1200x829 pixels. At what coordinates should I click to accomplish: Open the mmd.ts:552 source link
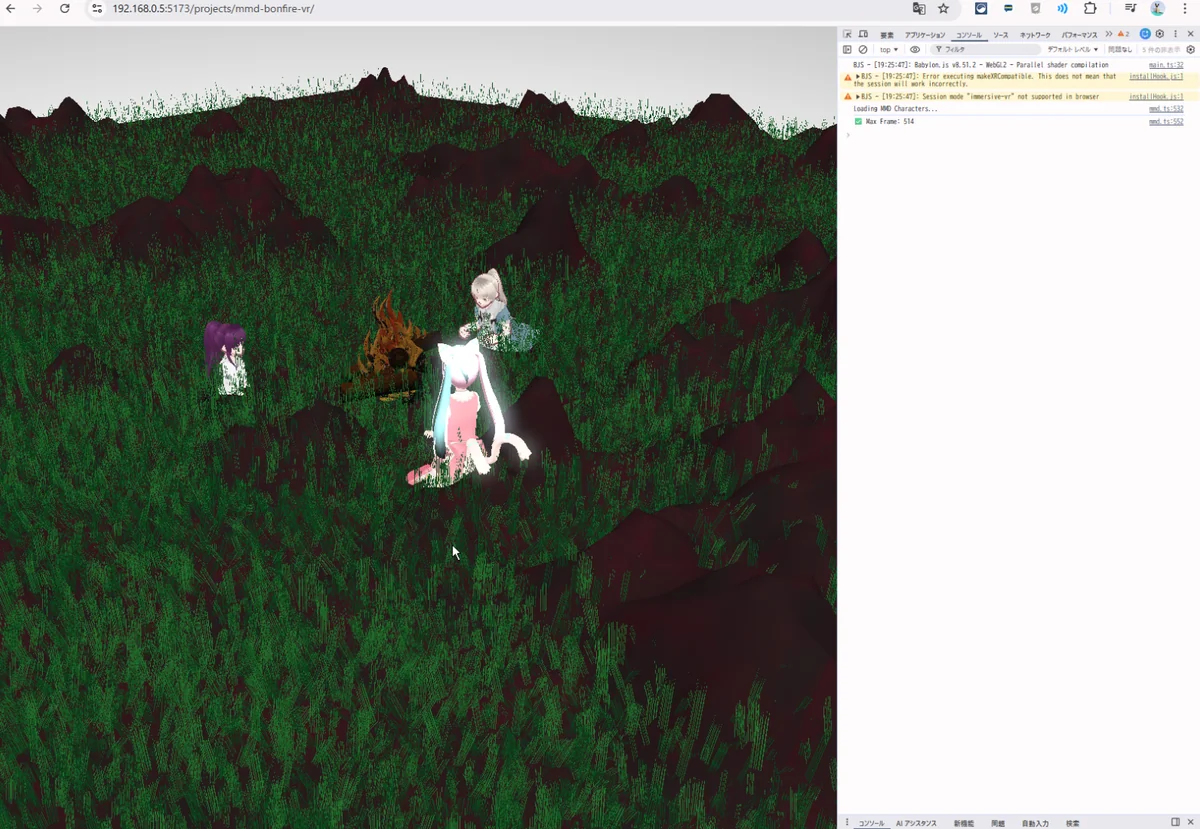tap(1166, 121)
